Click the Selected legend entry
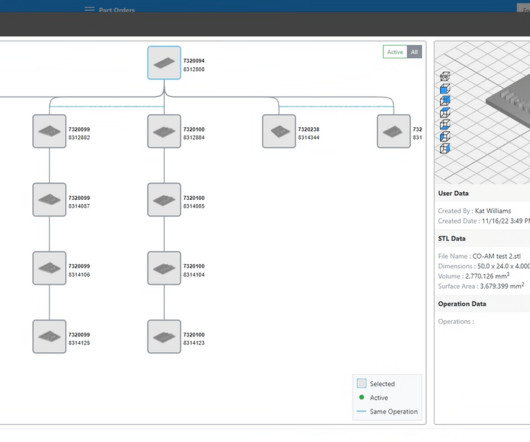This screenshot has width=530, height=442. pos(376,384)
